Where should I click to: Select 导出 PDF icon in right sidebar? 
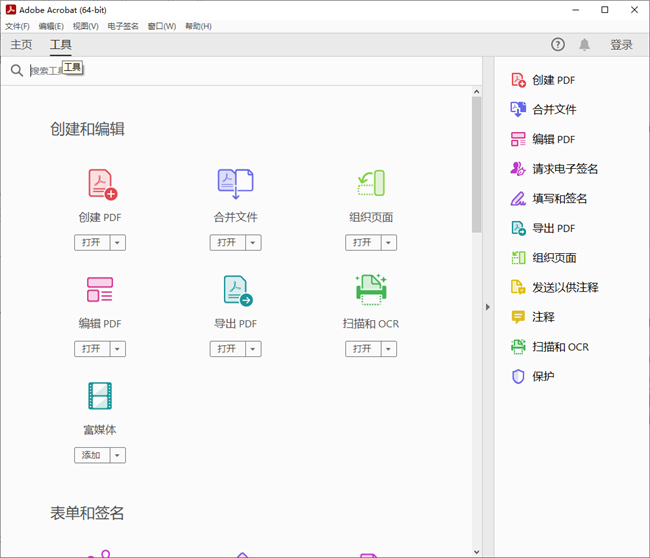pos(518,228)
